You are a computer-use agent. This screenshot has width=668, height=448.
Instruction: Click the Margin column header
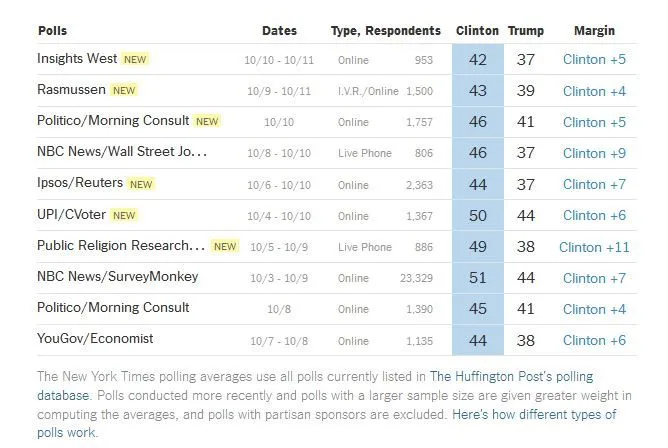coord(594,31)
